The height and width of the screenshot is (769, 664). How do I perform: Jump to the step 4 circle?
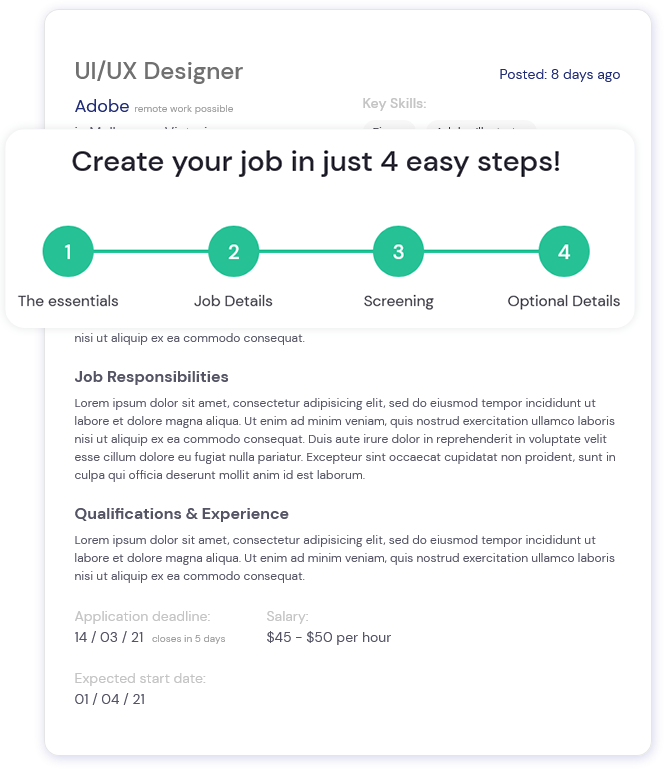564,252
